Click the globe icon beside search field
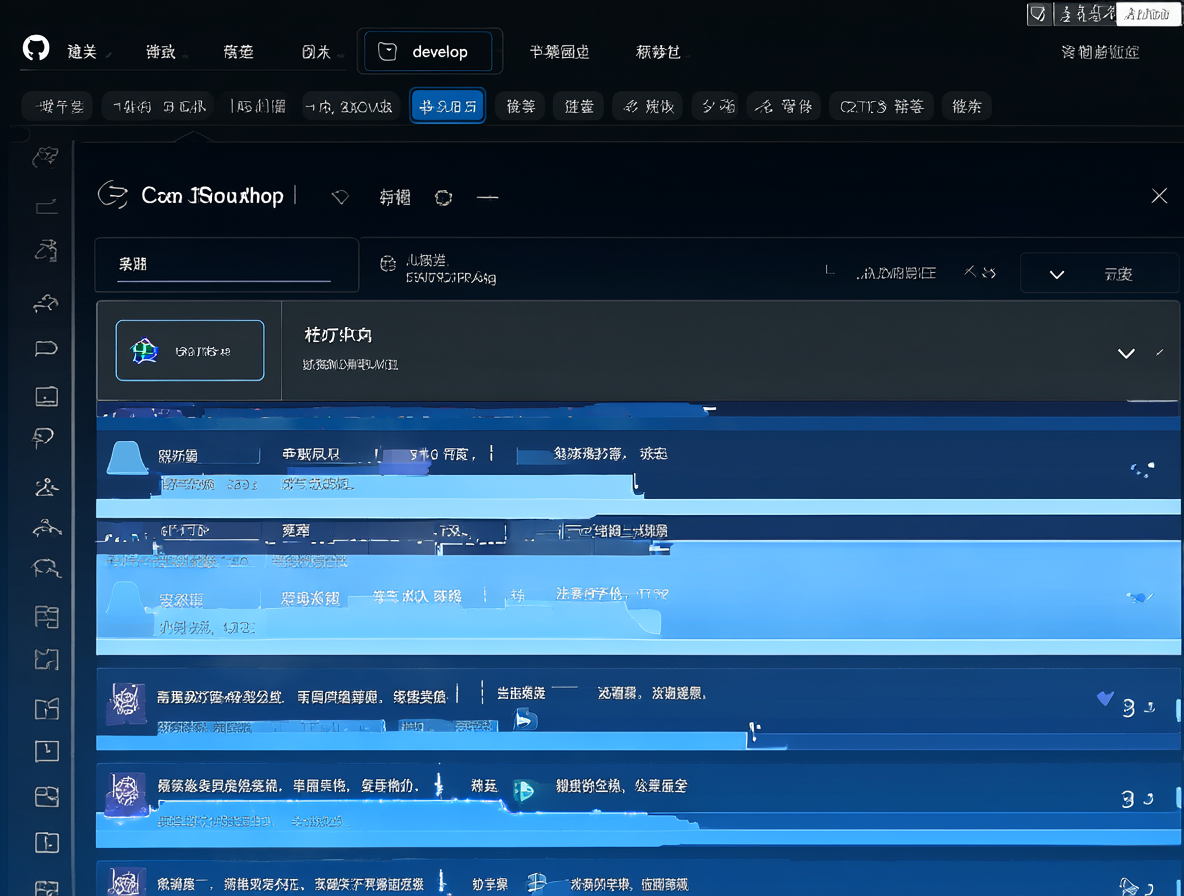The width and height of the screenshot is (1184, 896). pos(388,263)
